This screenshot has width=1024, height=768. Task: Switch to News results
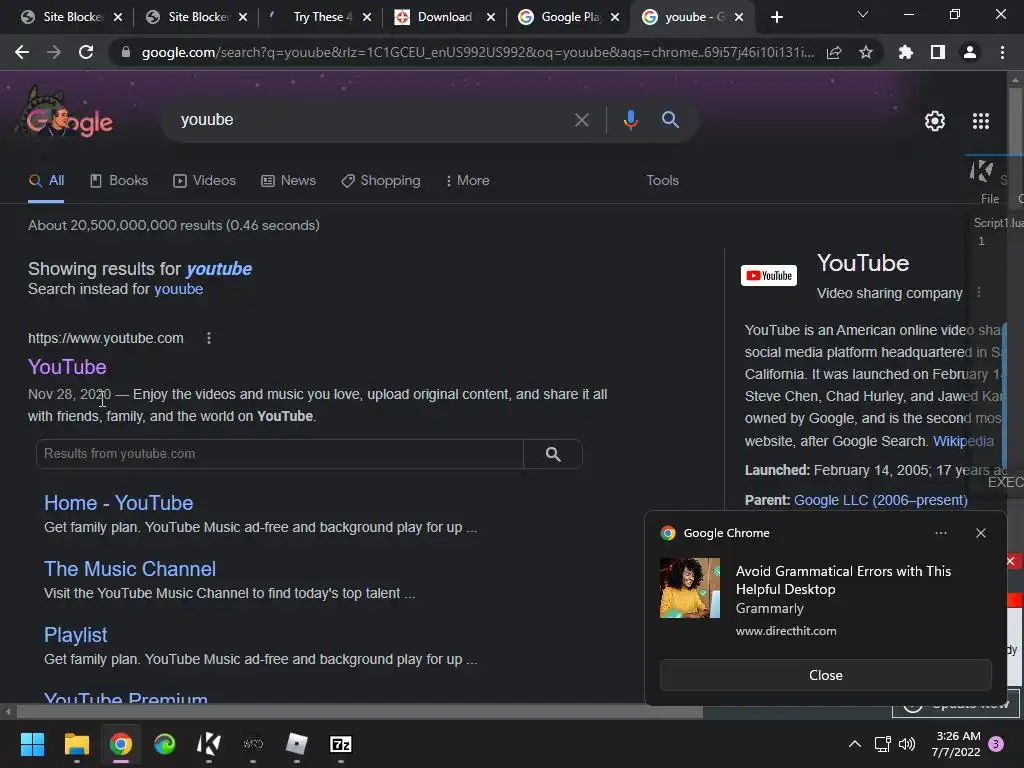[288, 181]
